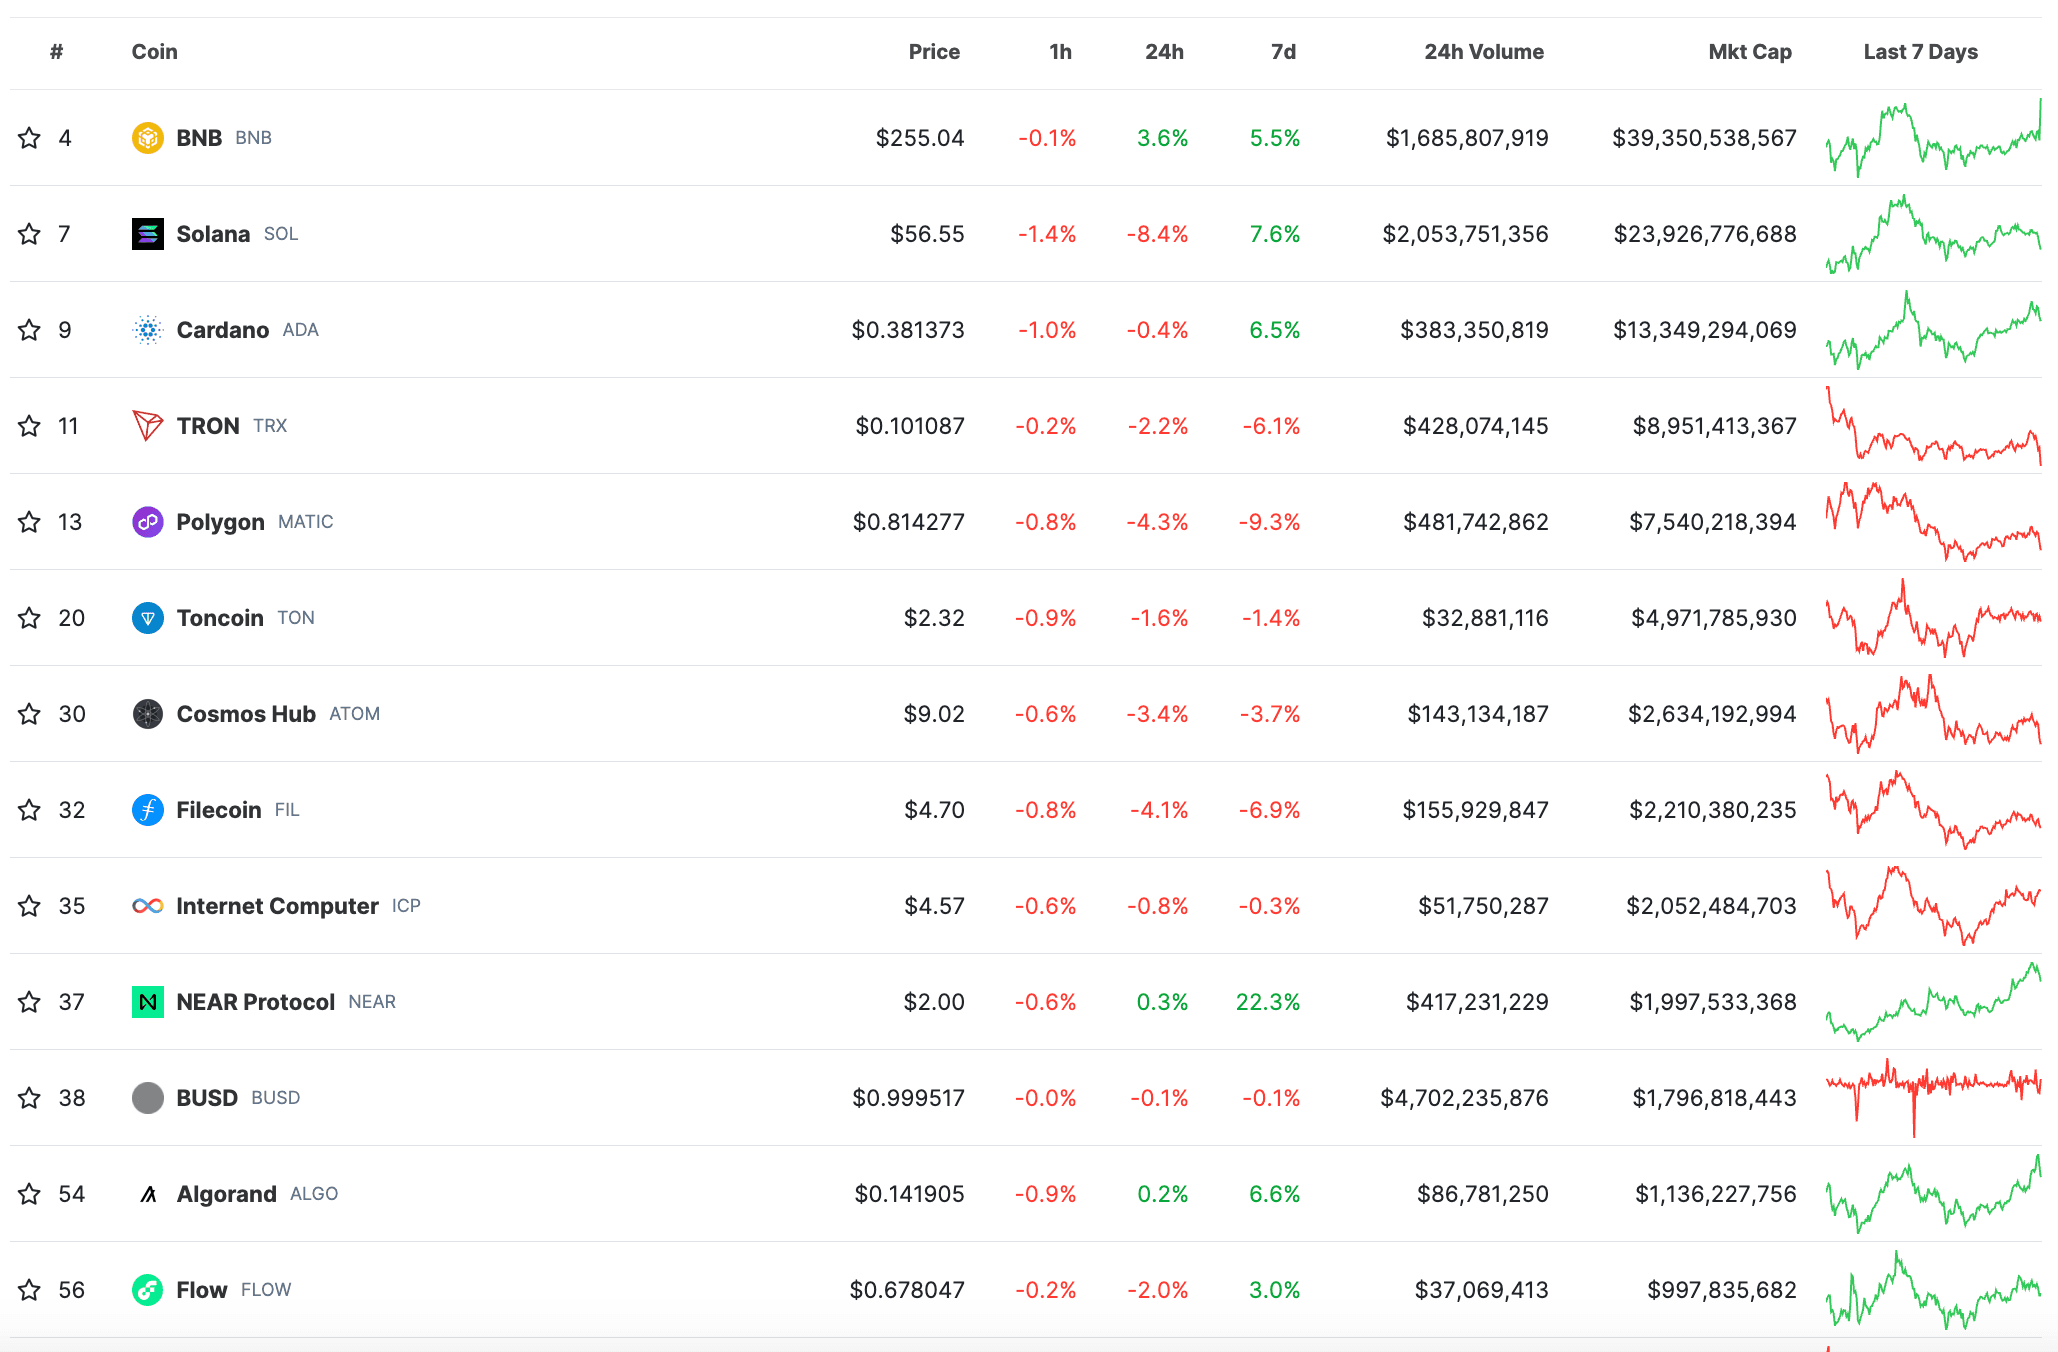Viewport: 2058px width, 1352px height.
Task: Click the Flow coin logo icon
Action: click(x=147, y=1290)
